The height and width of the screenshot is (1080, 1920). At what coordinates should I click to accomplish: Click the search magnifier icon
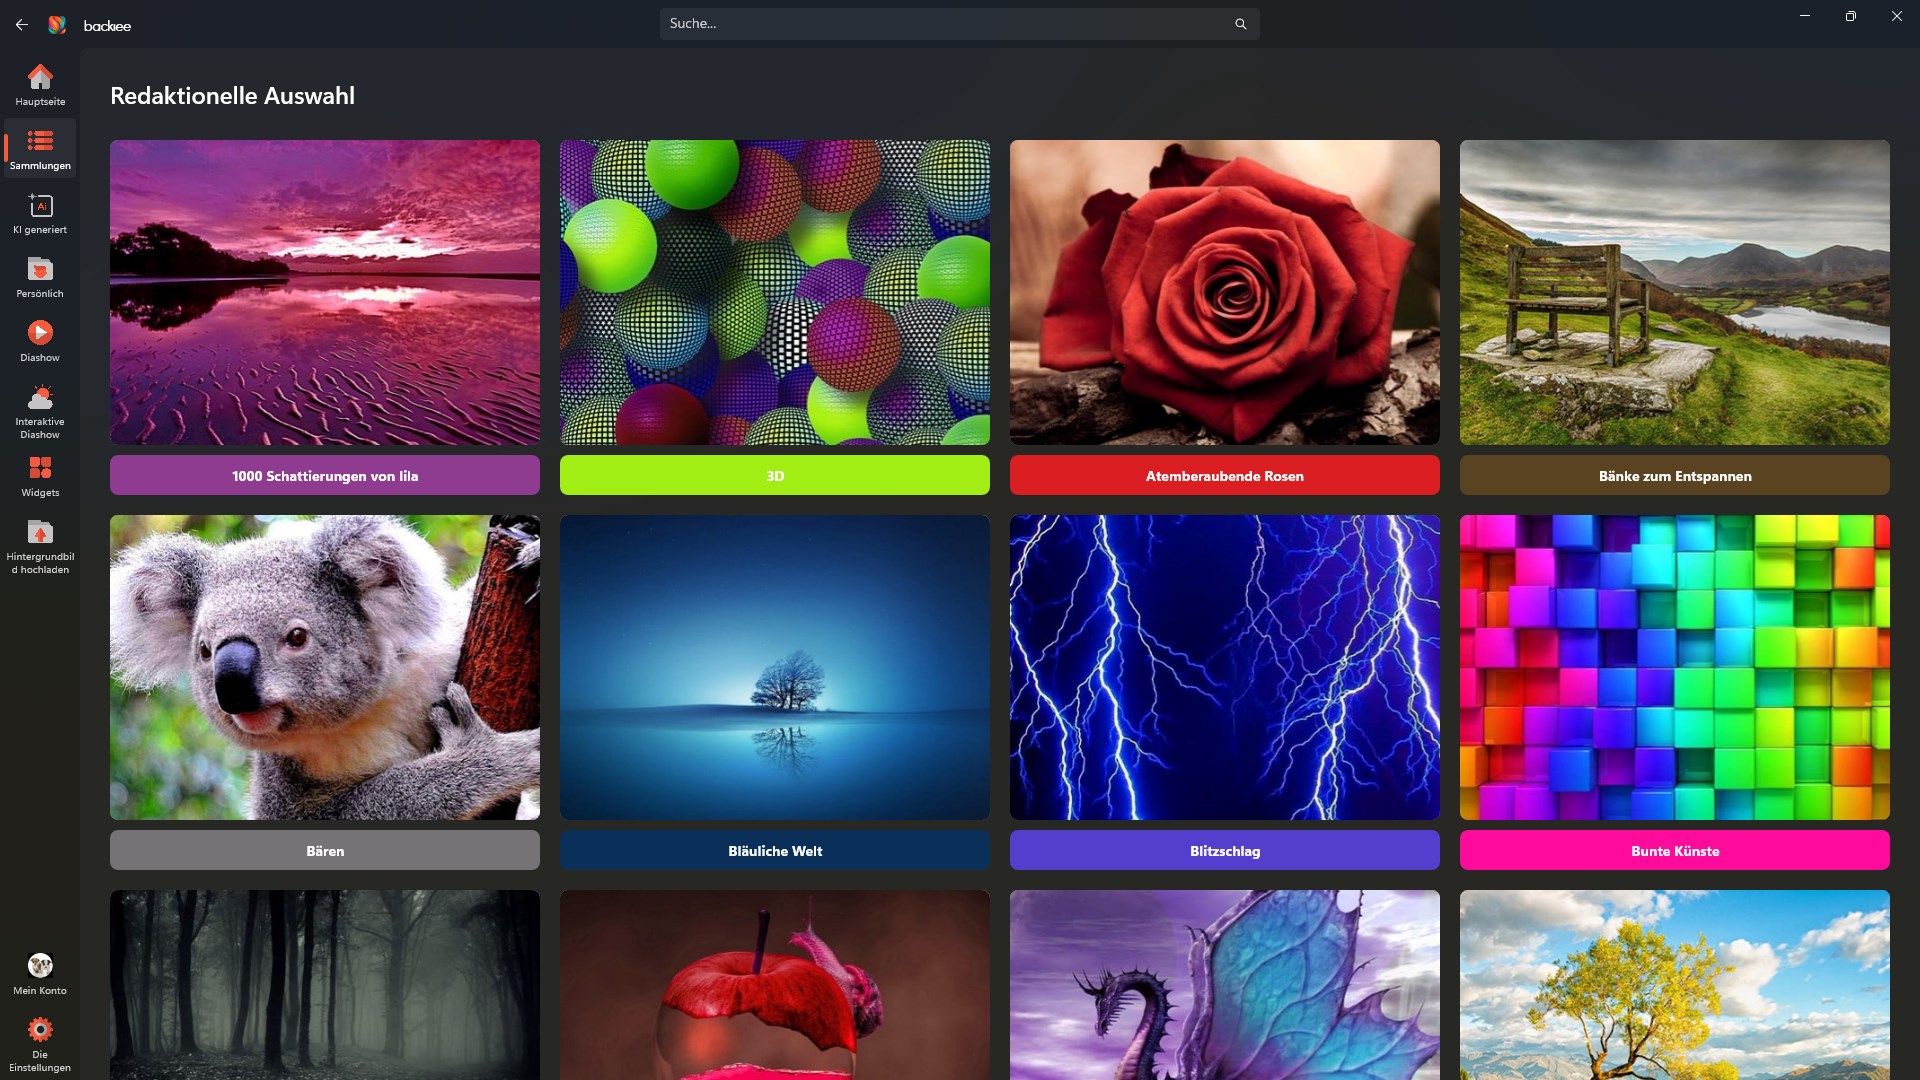point(1240,24)
